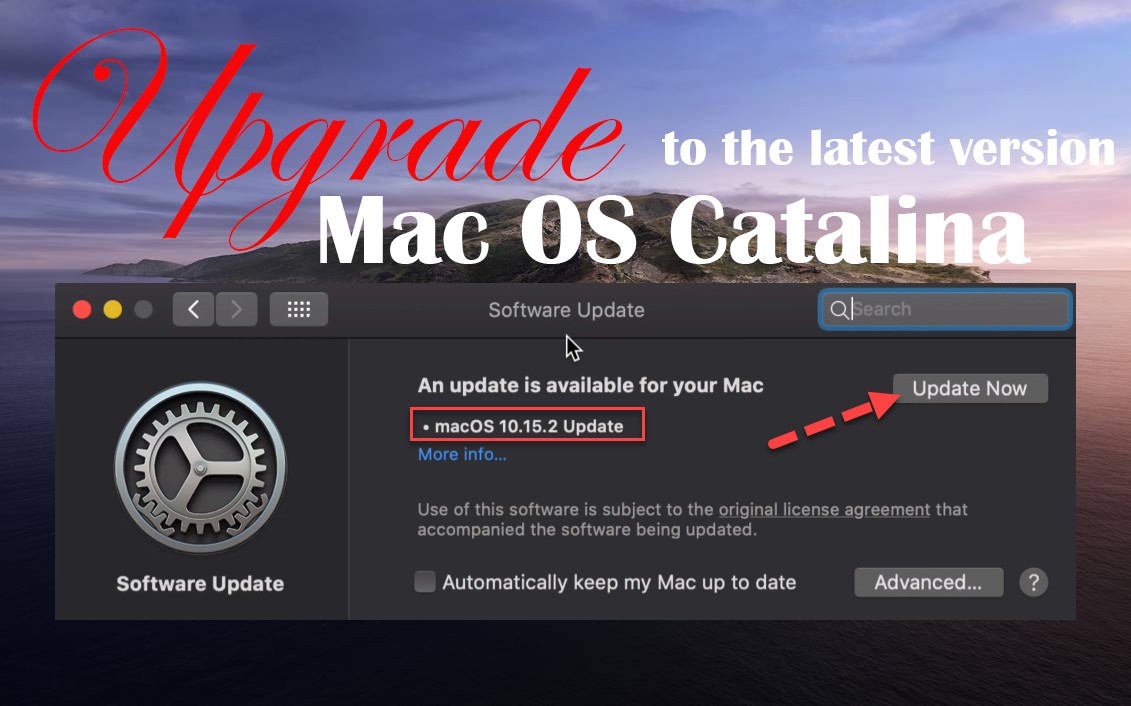Minimize window with the yellow button

pos(113,309)
